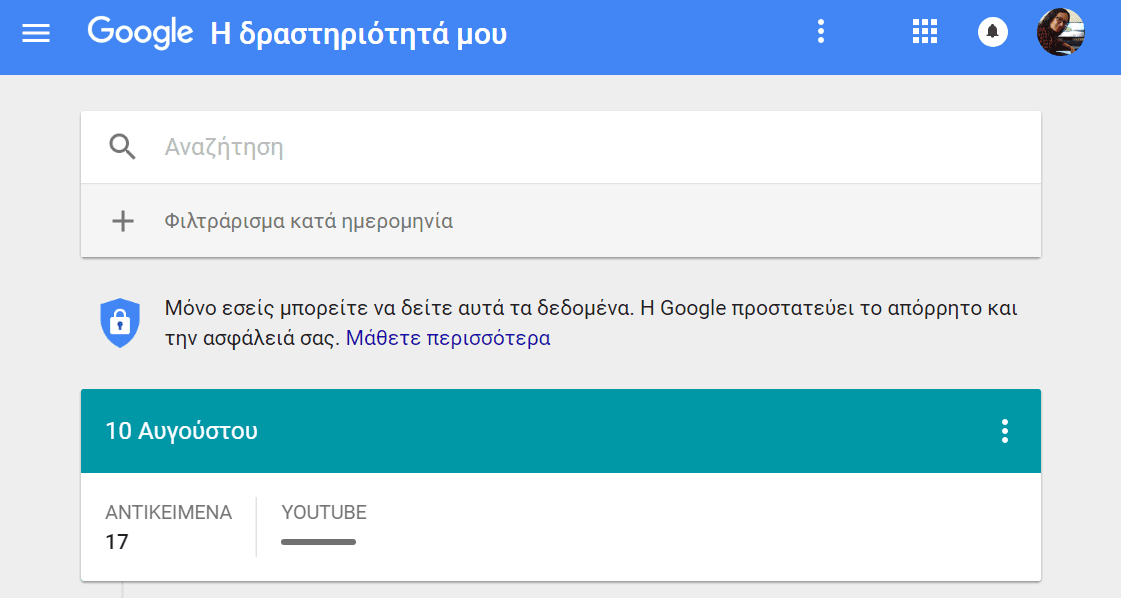This screenshot has width=1121, height=598.
Task: Open the account profile avatar
Action: pyautogui.click(x=1061, y=32)
